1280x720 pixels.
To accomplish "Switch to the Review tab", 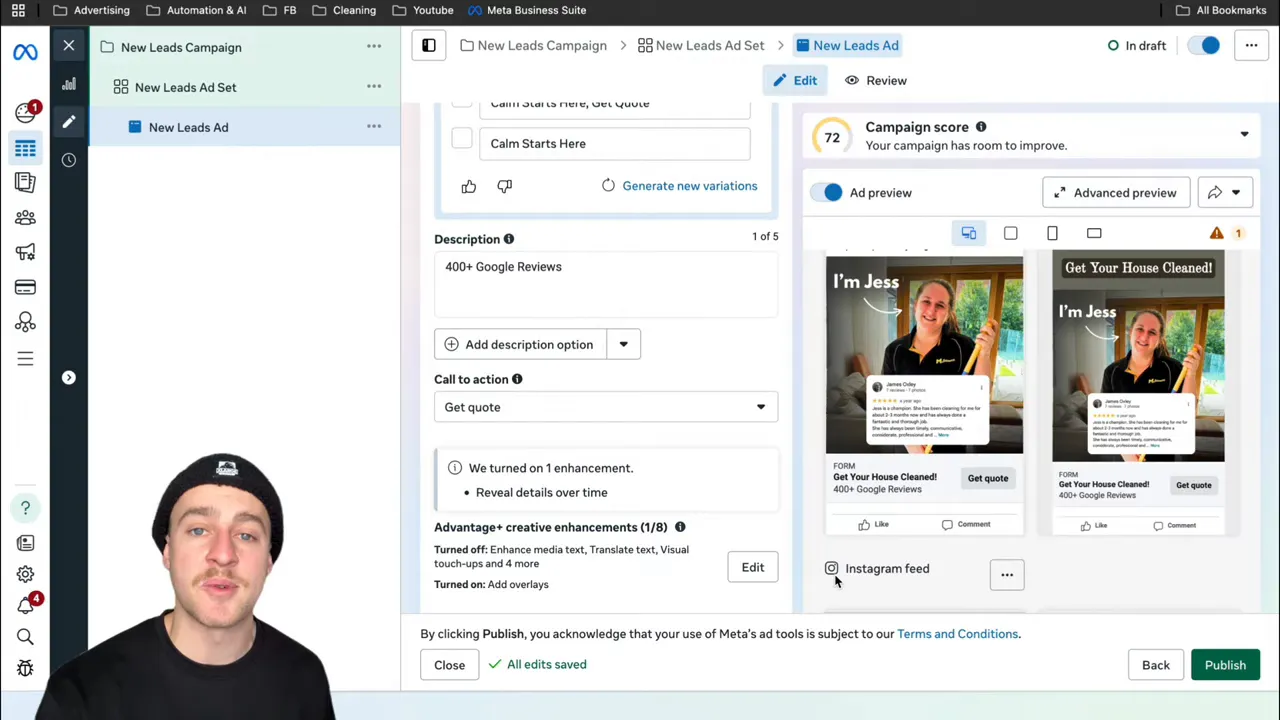I will coord(876,80).
